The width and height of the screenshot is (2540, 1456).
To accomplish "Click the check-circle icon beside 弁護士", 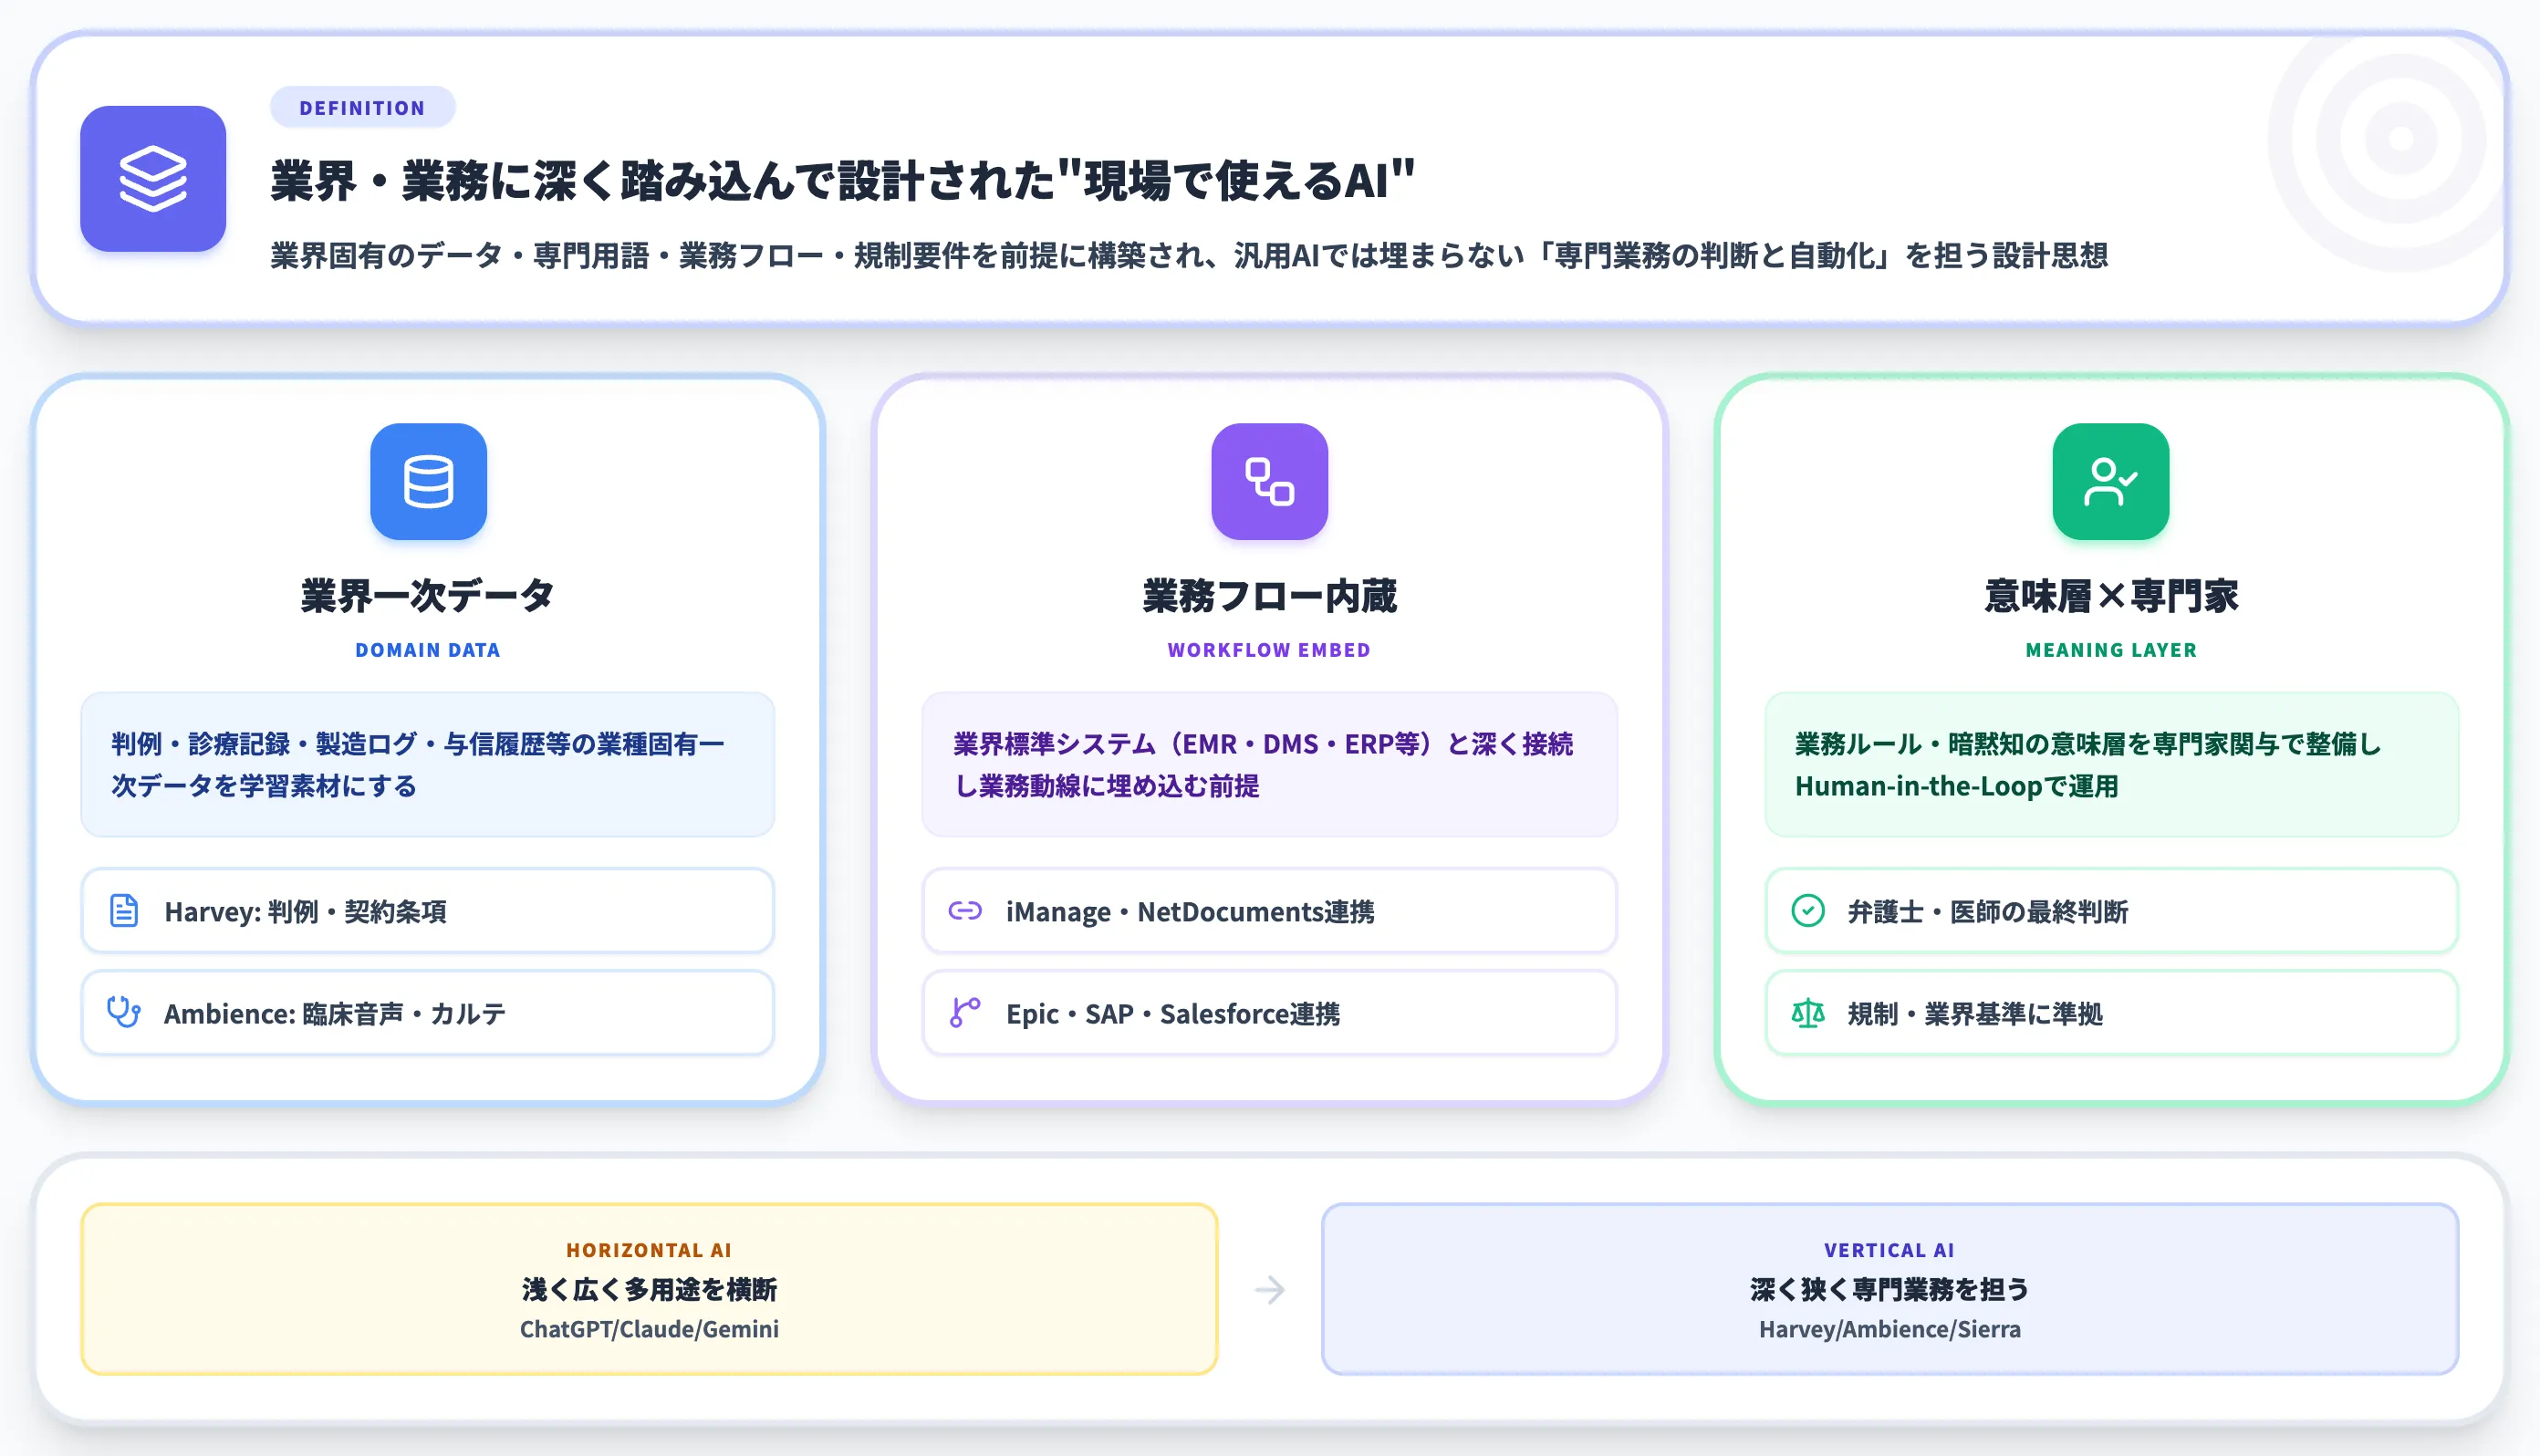I will click(1808, 911).
